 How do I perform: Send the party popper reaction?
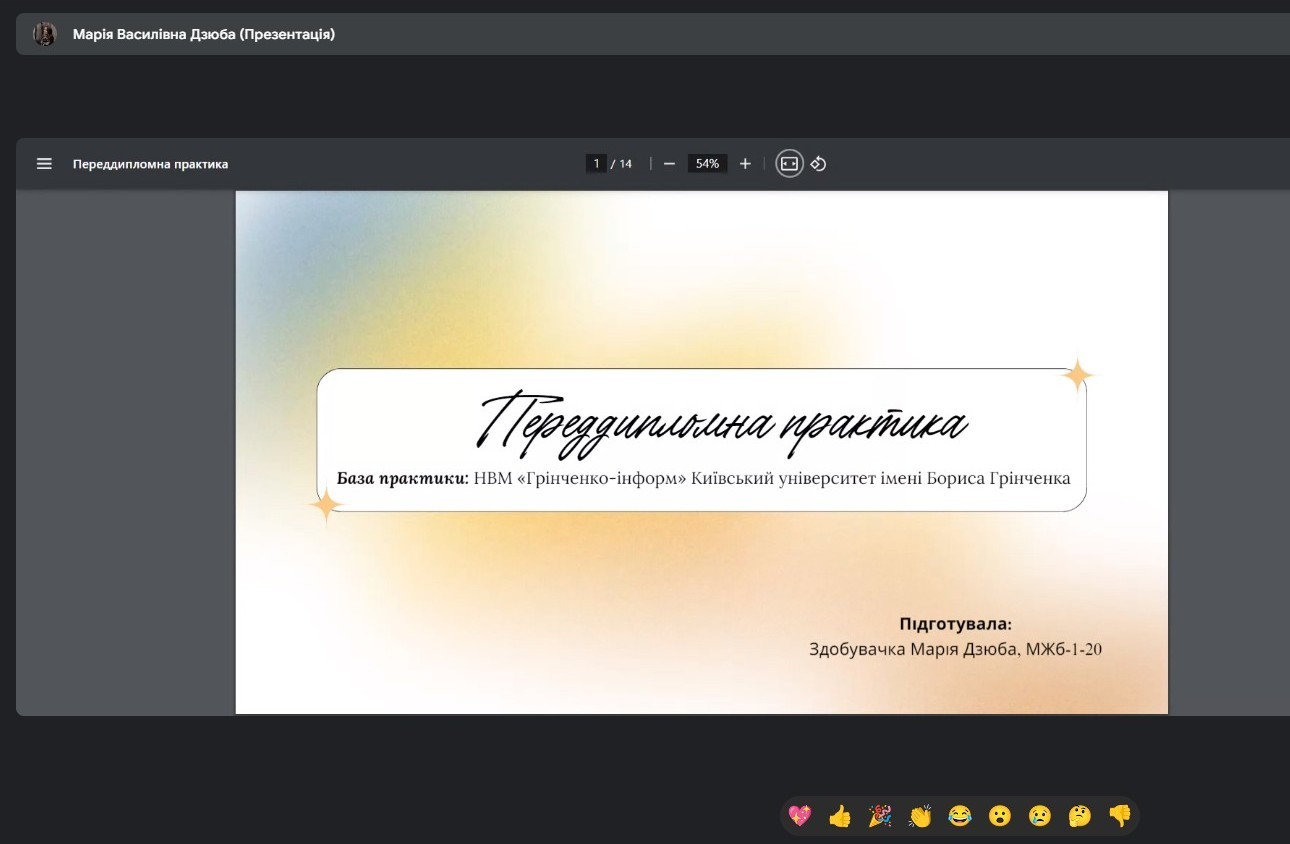click(x=880, y=816)
